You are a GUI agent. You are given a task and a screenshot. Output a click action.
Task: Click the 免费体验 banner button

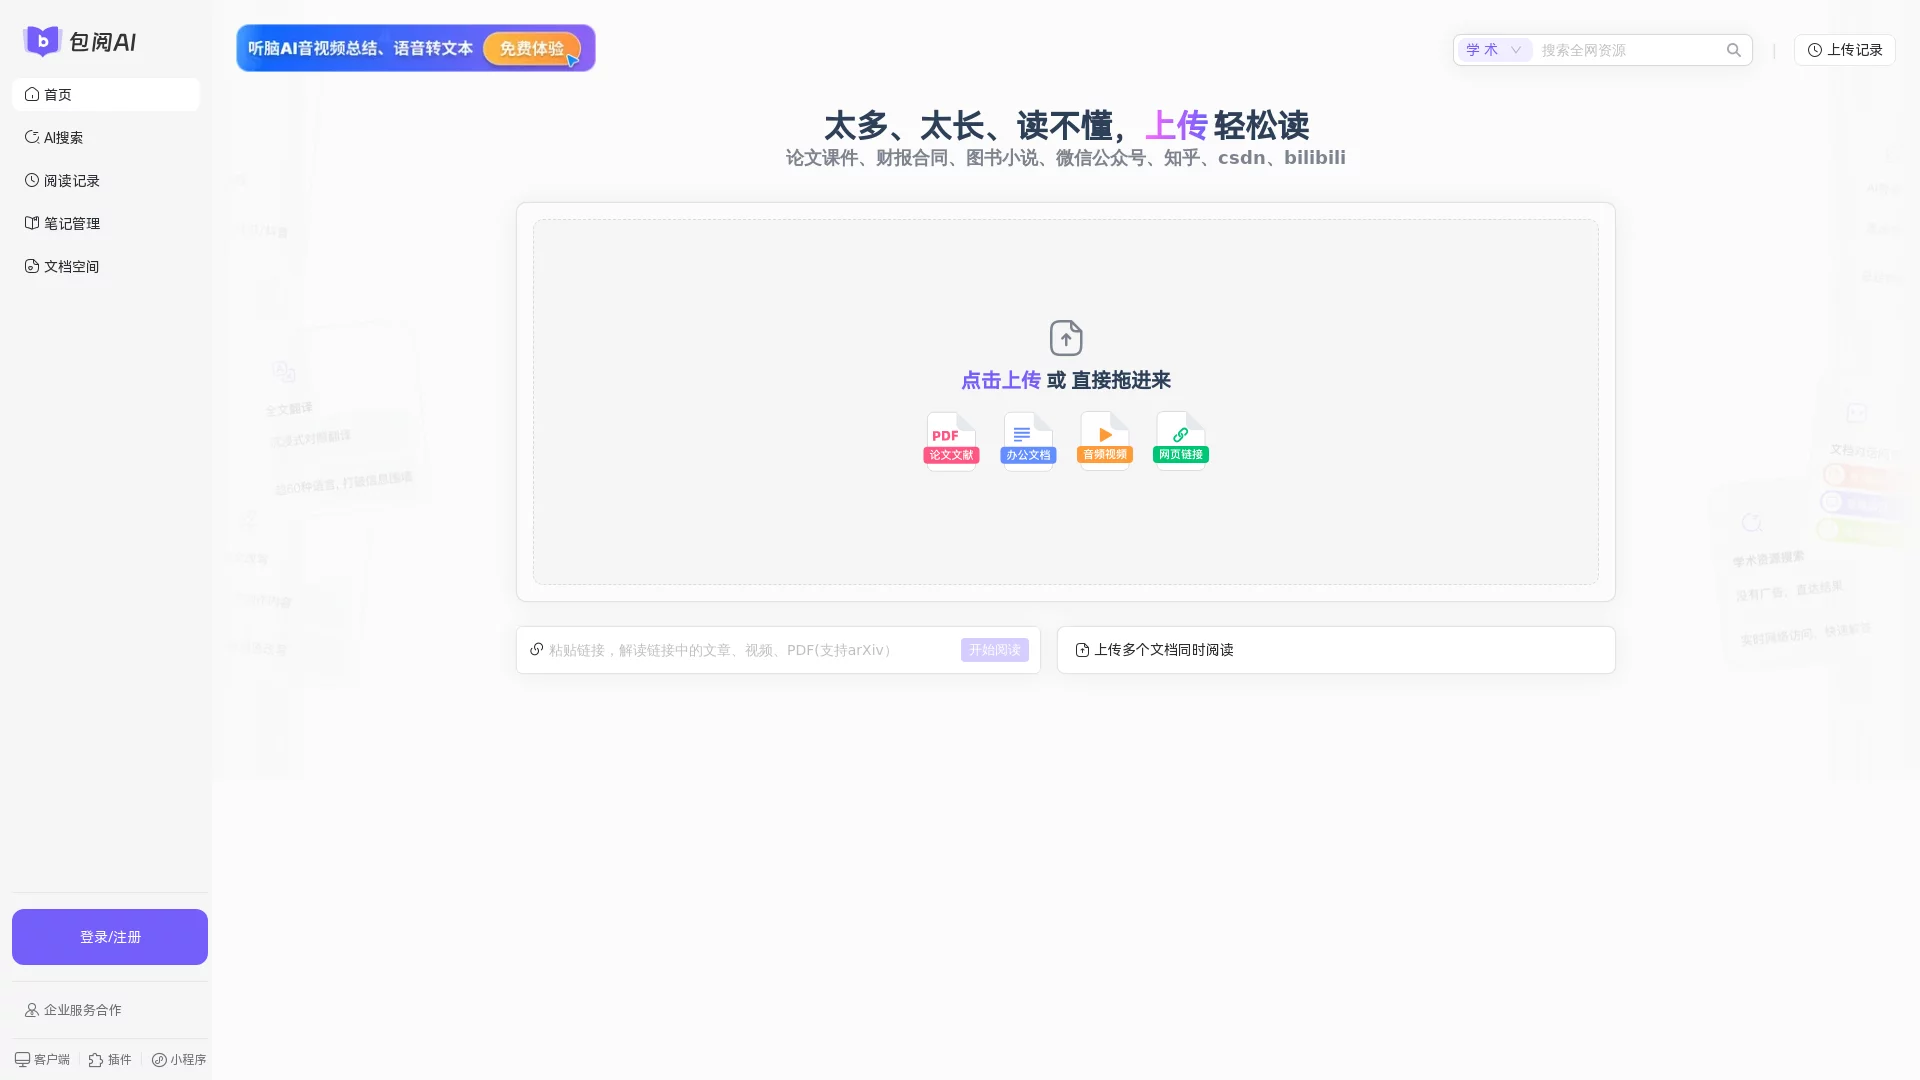pyautogui.click(x=531, y=48)
